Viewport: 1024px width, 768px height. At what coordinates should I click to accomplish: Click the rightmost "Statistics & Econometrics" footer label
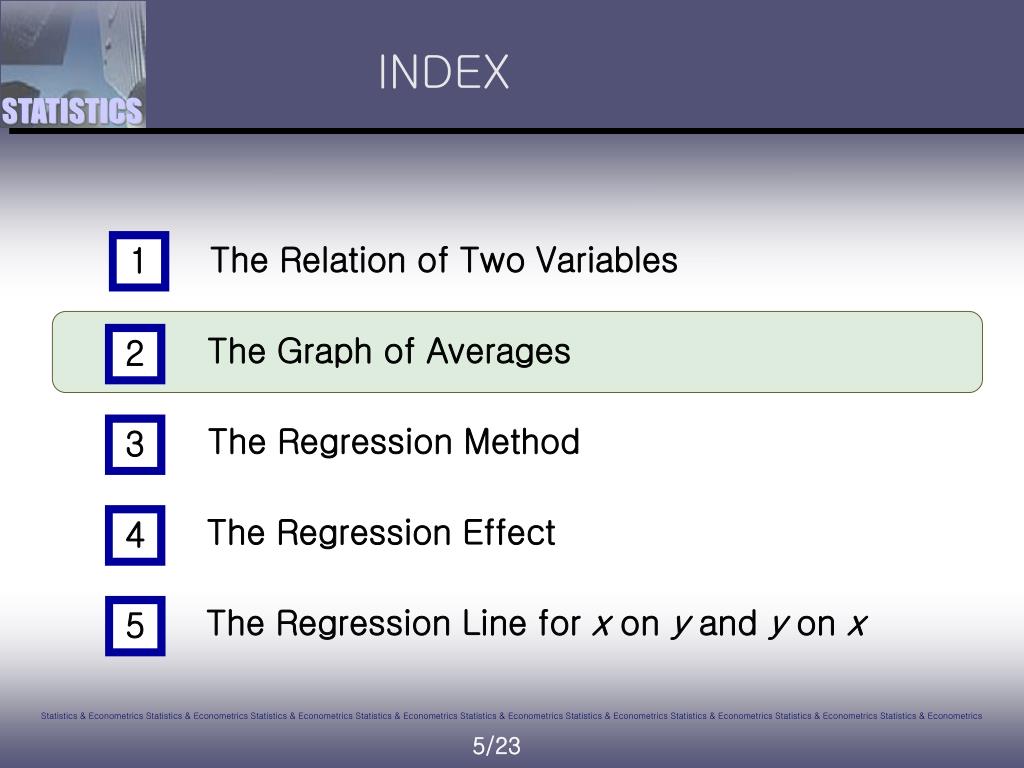click(x=931, y=716)
